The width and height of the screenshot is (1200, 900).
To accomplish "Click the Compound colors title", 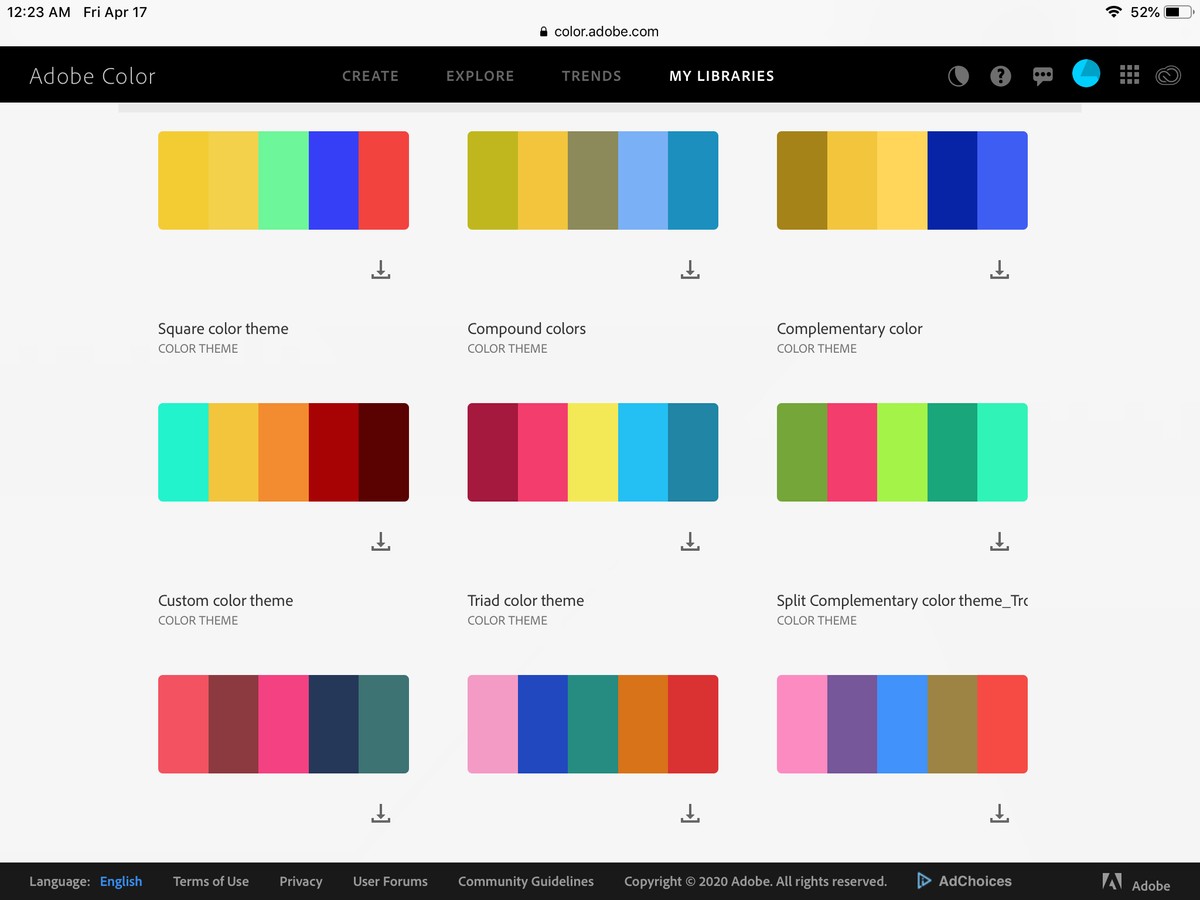I will tap(527, 329).
